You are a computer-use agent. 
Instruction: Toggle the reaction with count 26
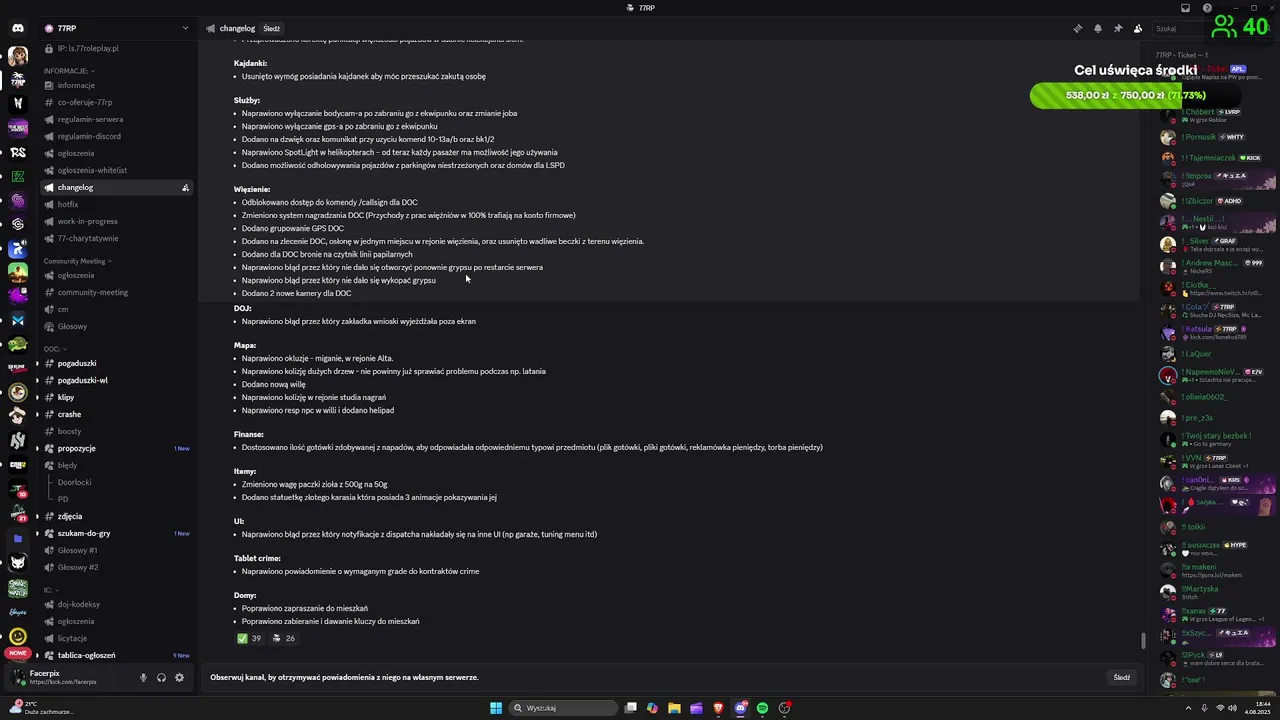pyautogui.click(x=284, y=638)
